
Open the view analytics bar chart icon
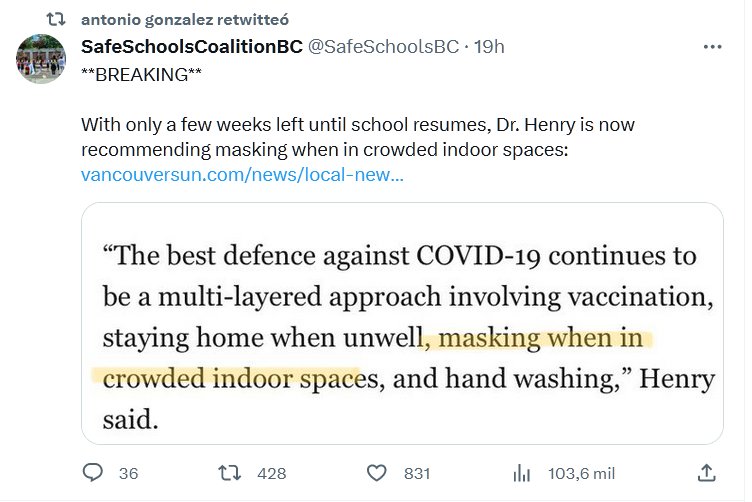pyautogui.click(x=521, y=473)
